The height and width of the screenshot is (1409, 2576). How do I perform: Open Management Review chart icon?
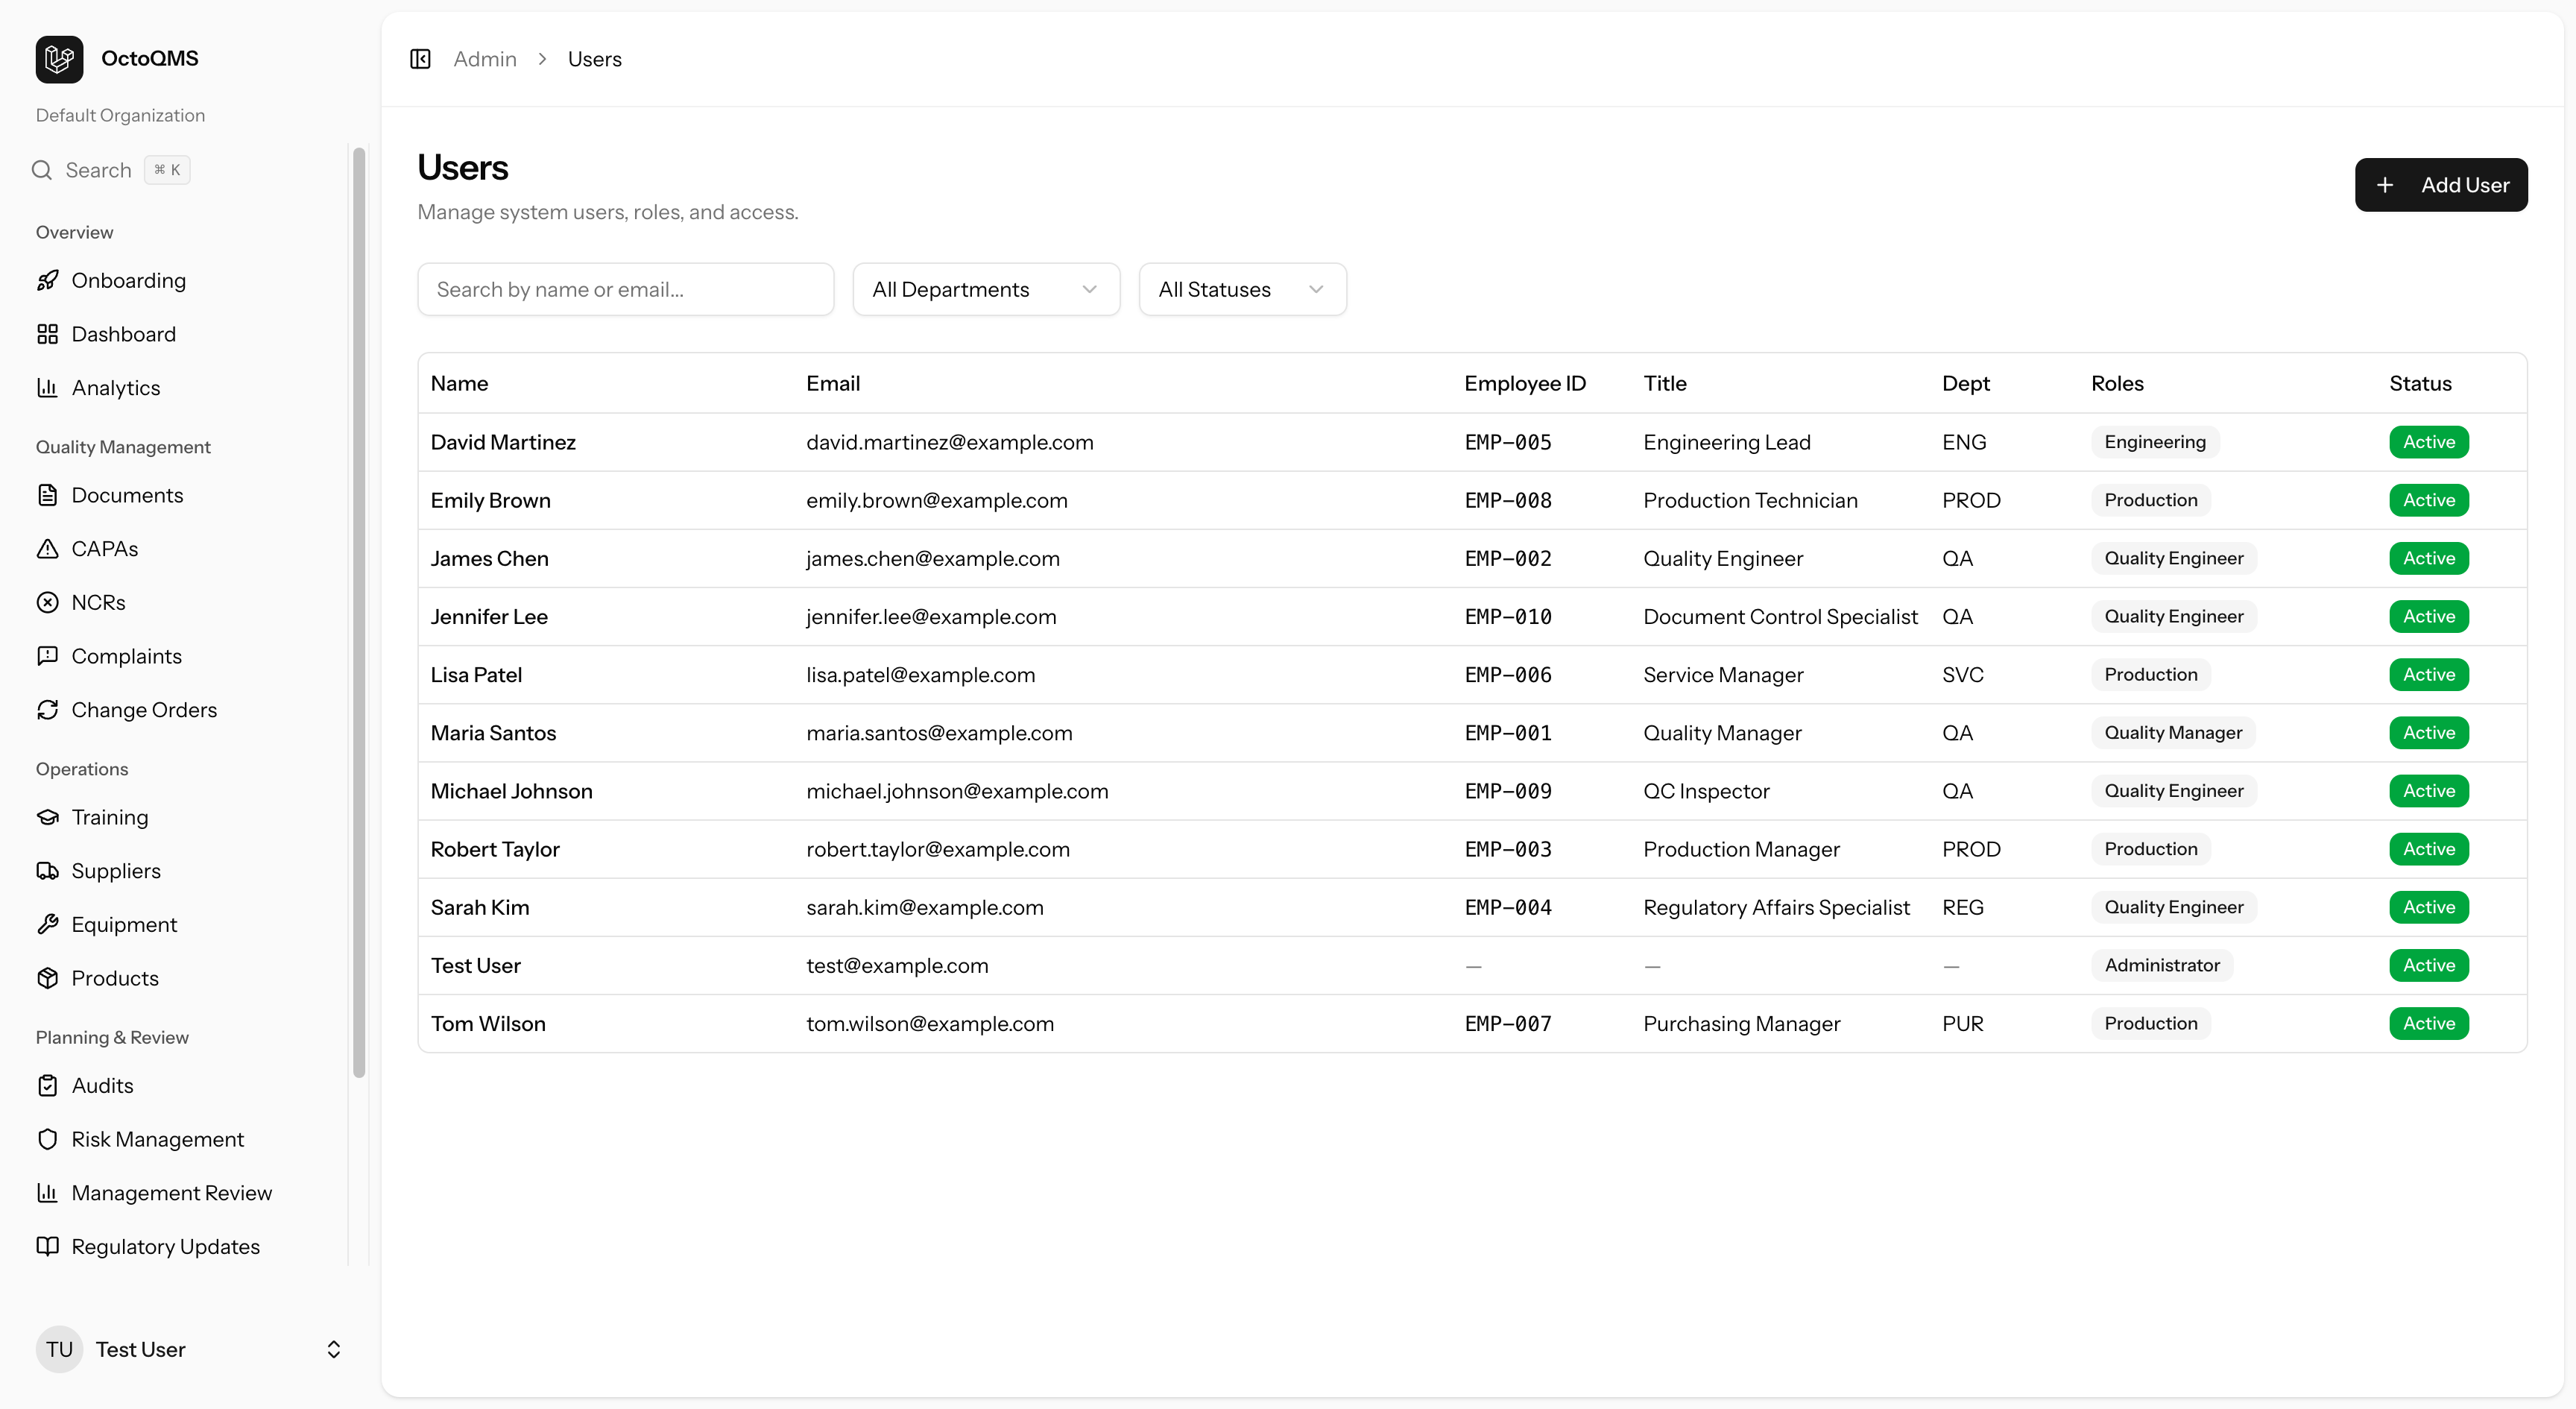(x=47, y=1192)
